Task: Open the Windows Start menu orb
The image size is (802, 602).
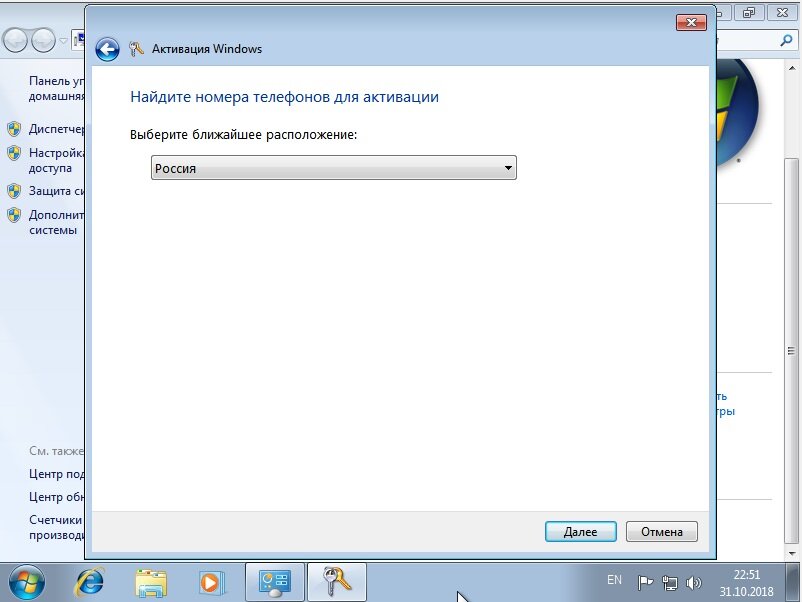Action: [x=26, y=582]
